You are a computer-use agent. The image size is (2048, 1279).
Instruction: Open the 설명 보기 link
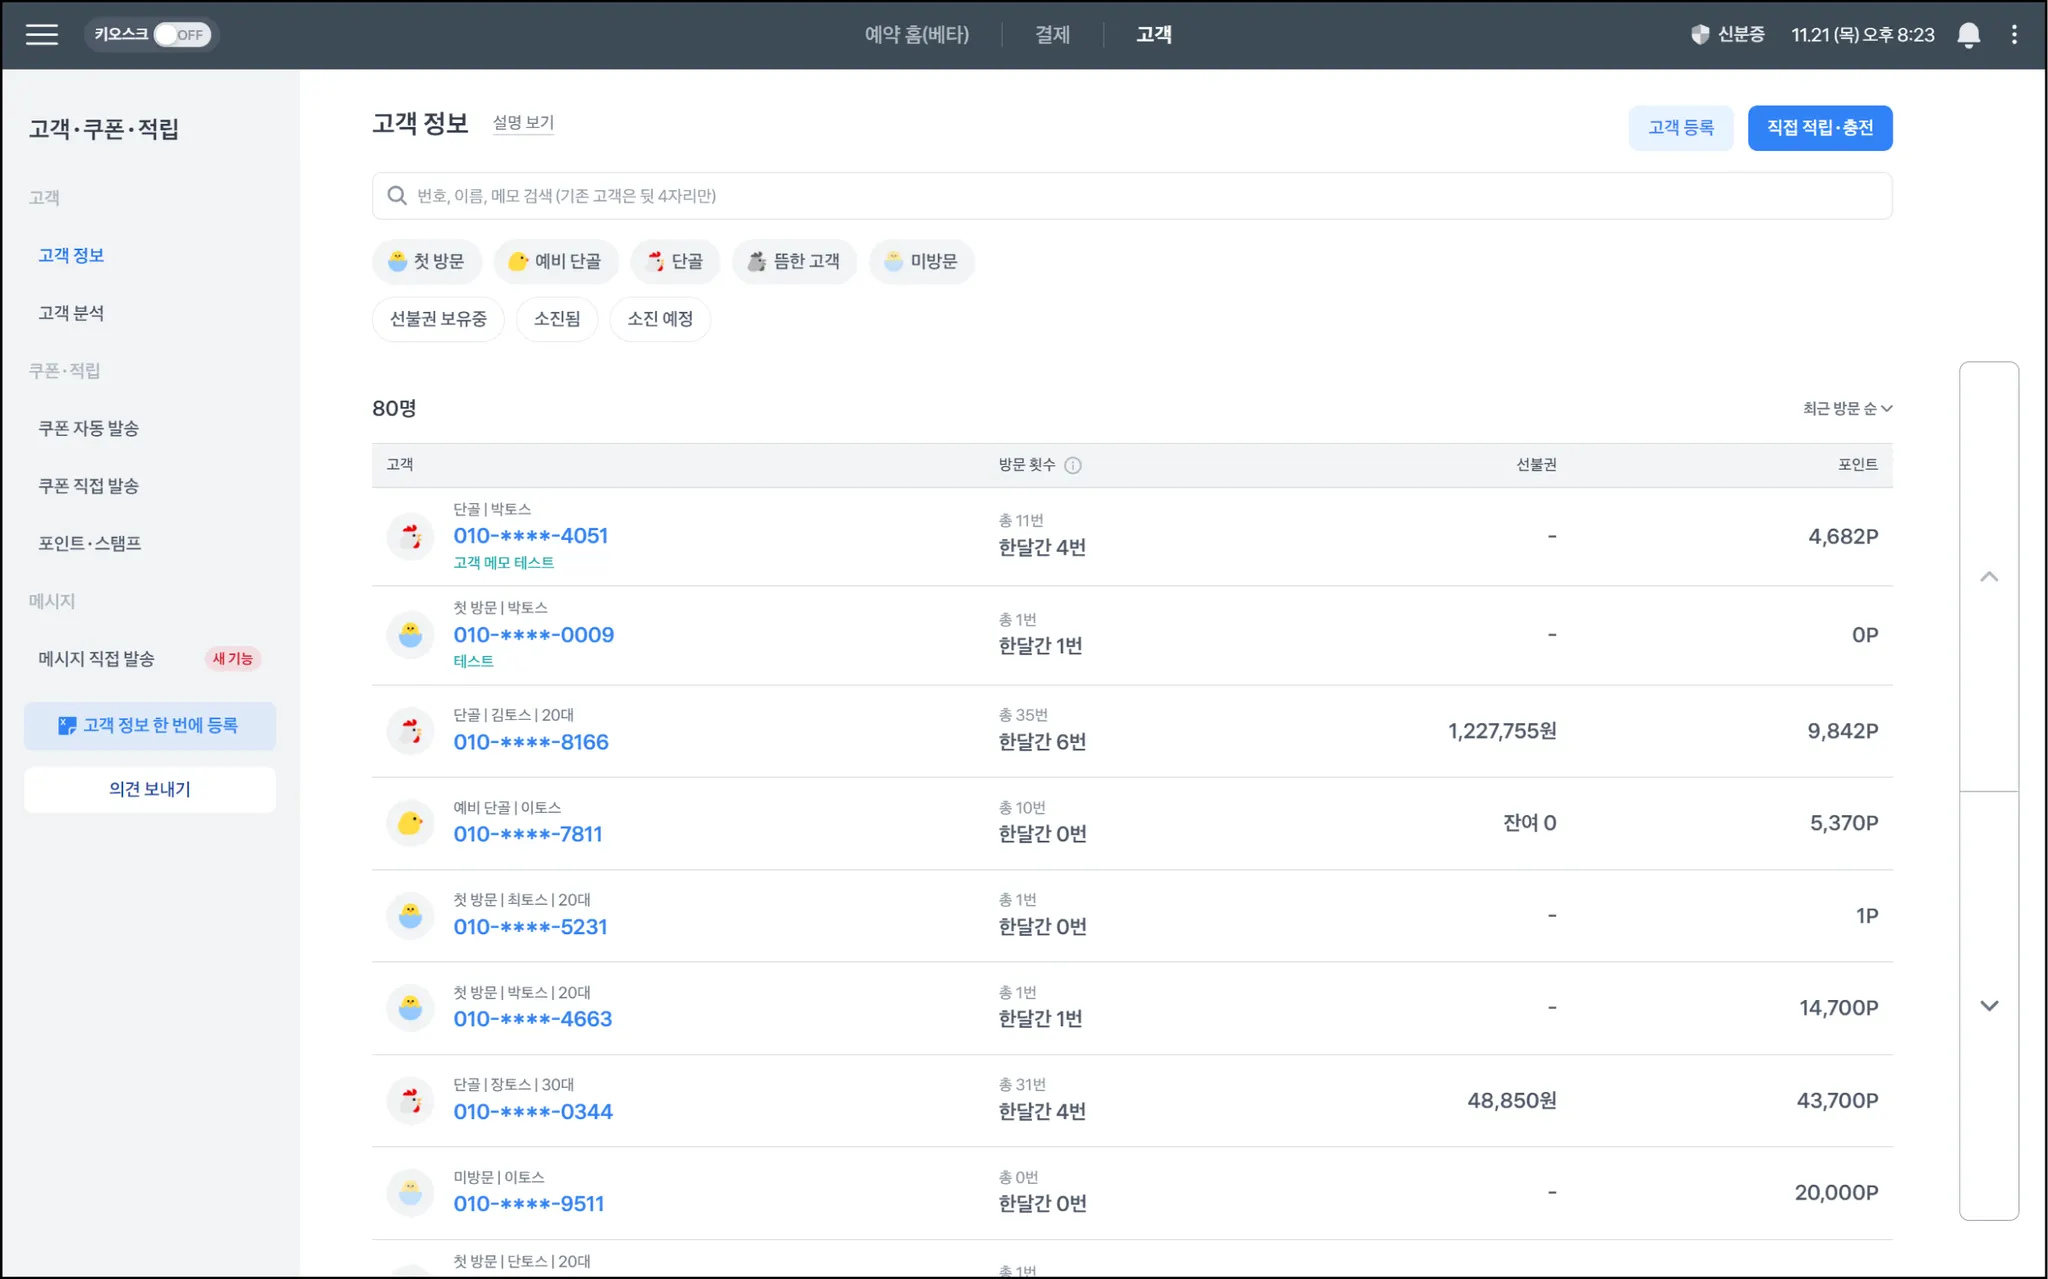(523, 123)
